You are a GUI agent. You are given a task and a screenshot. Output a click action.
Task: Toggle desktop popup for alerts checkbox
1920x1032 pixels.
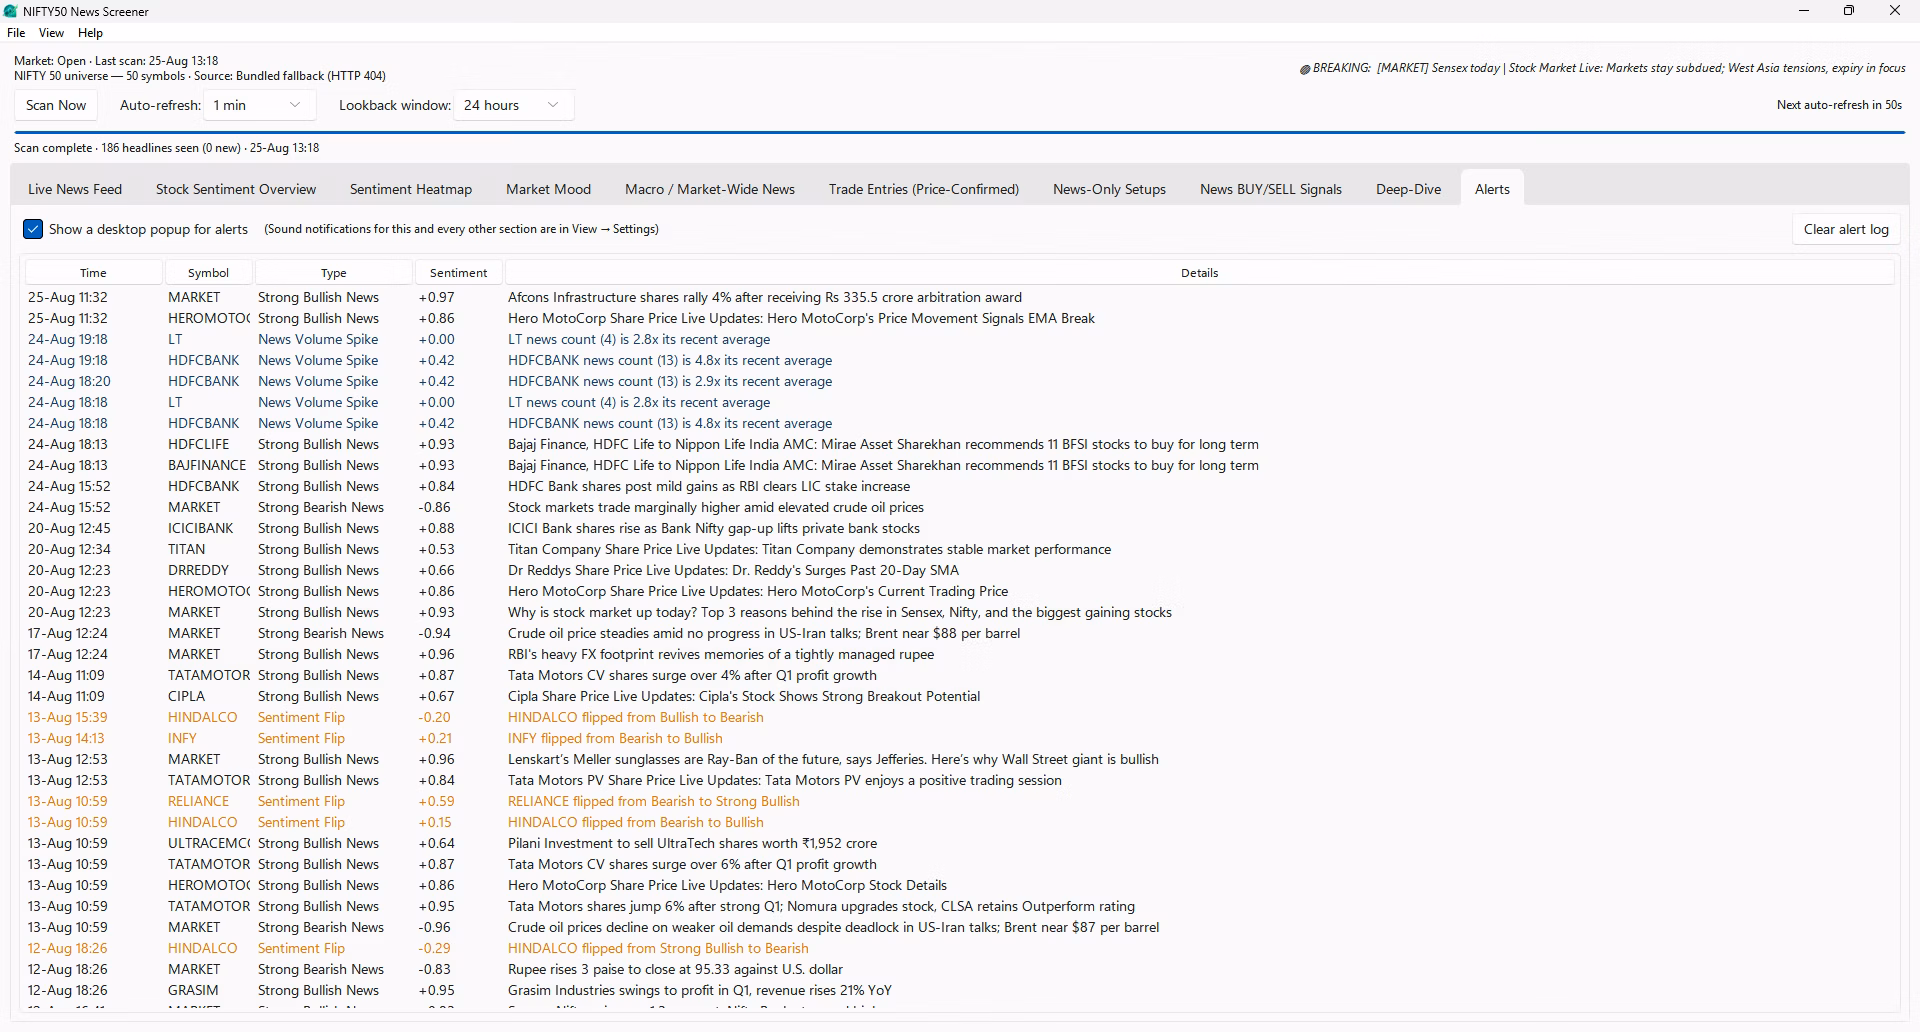coord(33,229)
